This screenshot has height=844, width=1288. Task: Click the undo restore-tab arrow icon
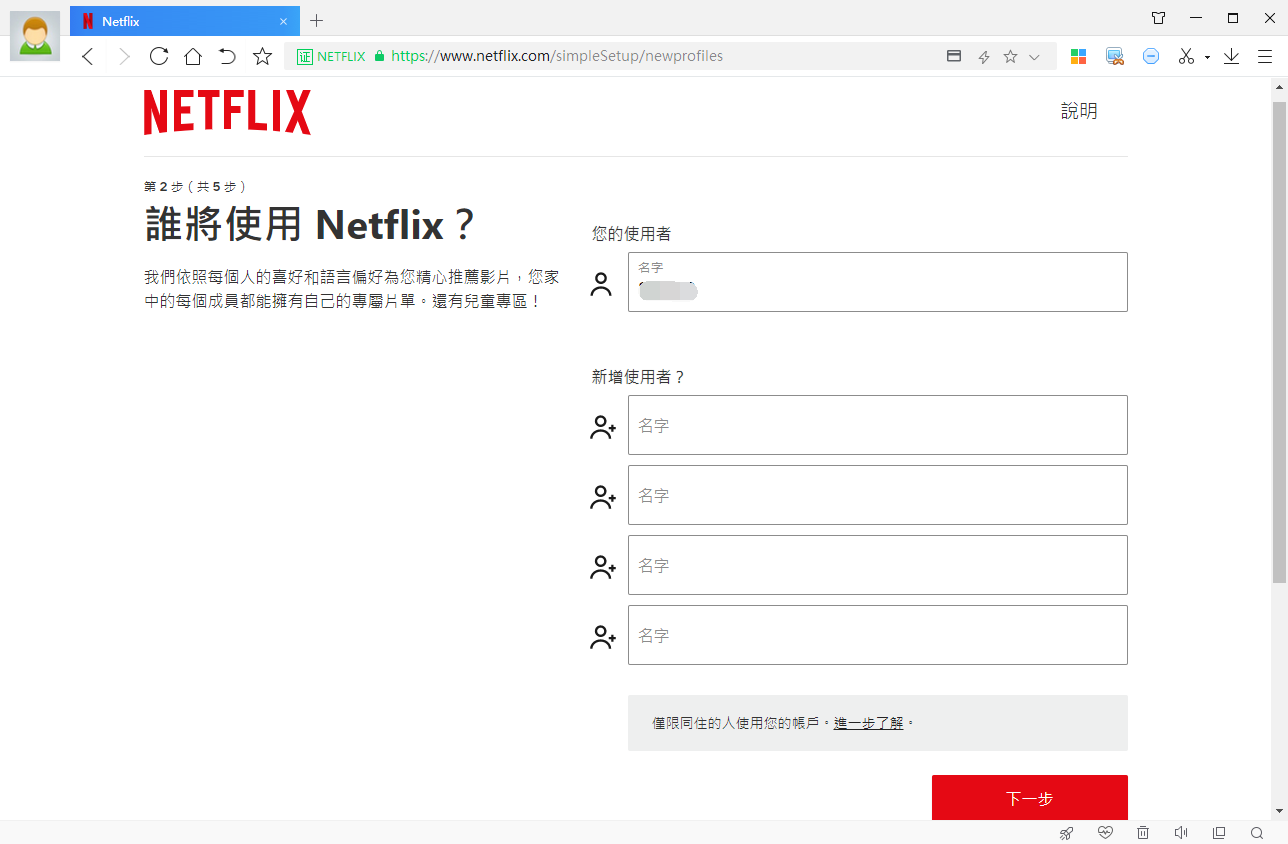pos(227,56)
